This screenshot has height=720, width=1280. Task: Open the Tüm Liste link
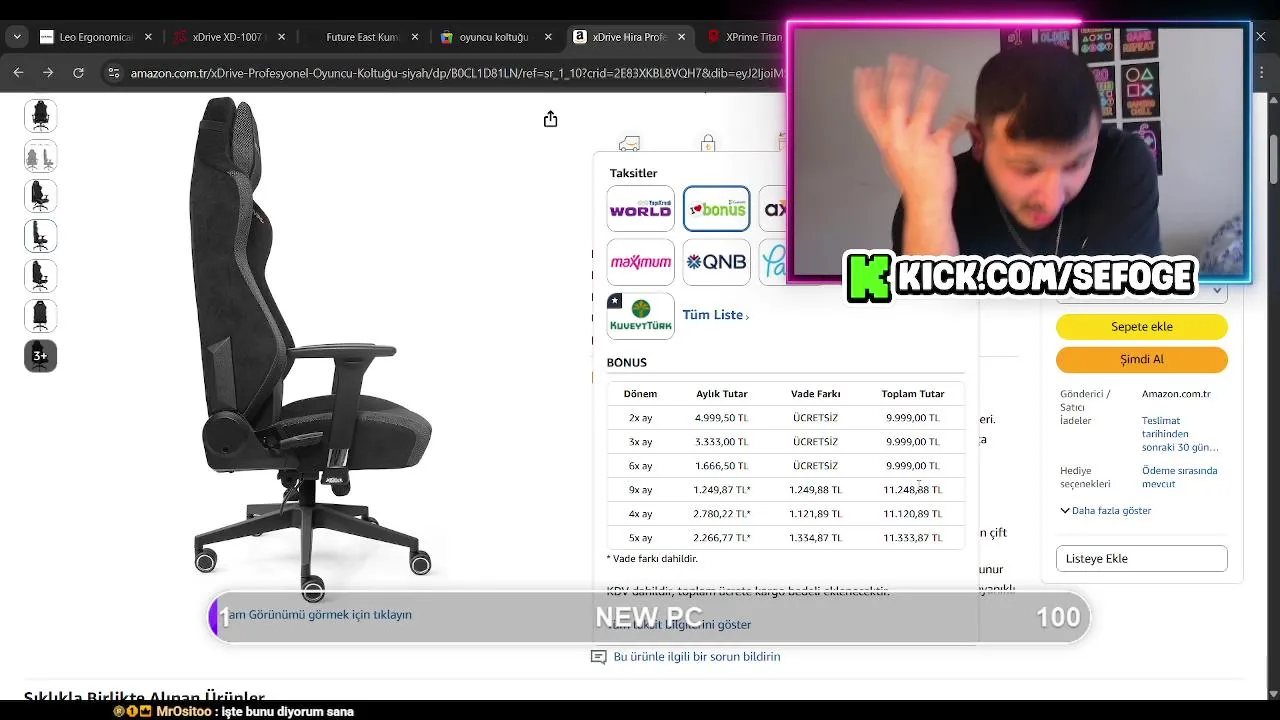click(x=715, y=315)
